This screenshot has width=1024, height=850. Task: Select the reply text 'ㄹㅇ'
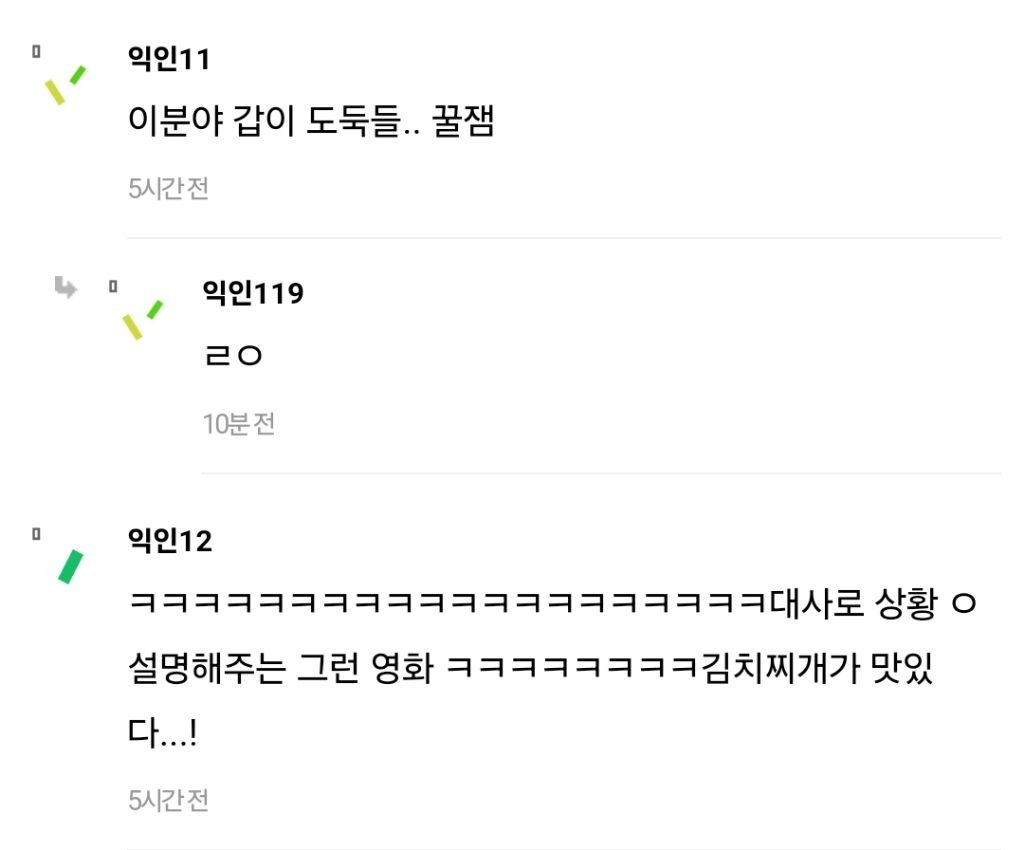point(233,356)
